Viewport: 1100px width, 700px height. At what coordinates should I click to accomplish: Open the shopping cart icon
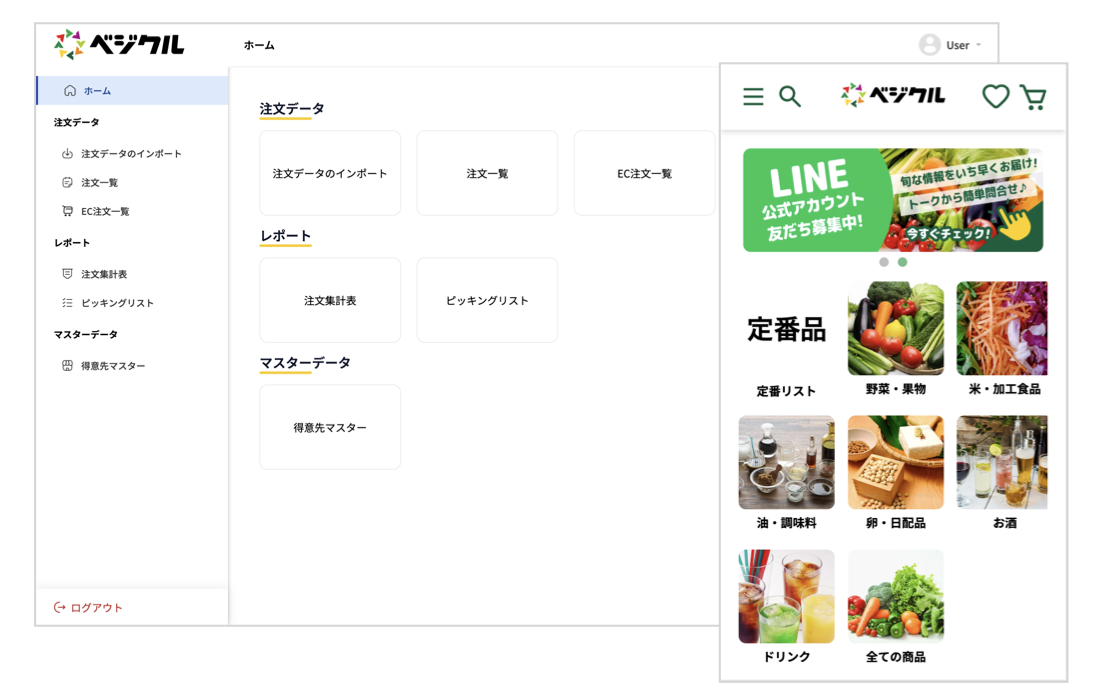pyautogui.click(x=1033, y=96)
